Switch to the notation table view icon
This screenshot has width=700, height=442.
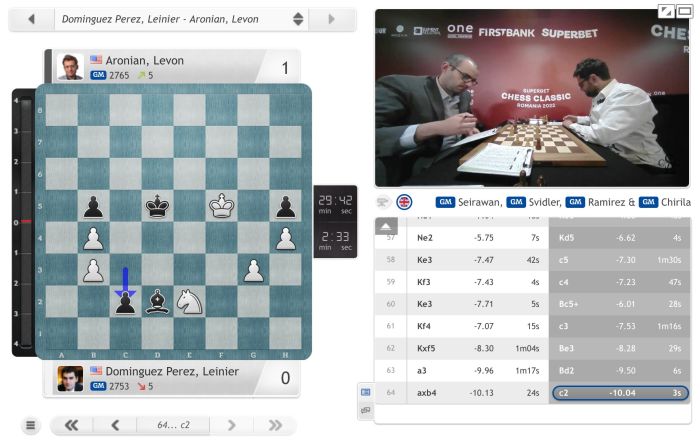coord(366,392)
